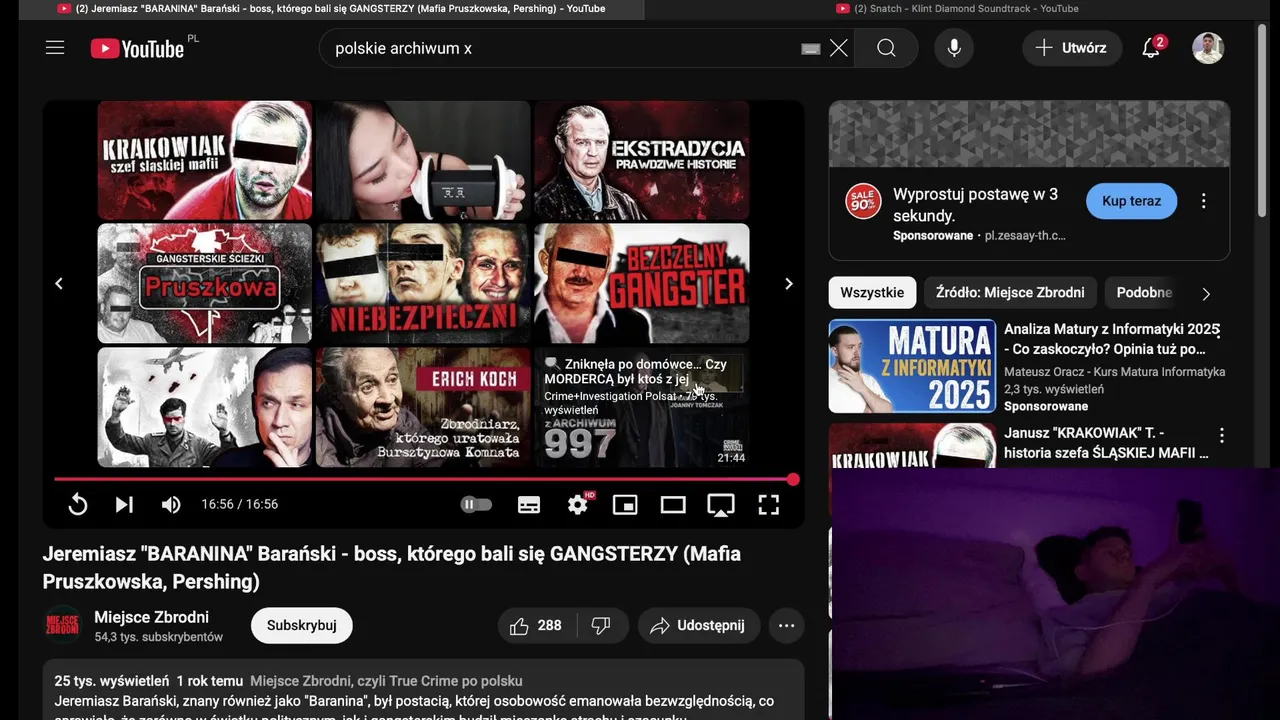Open the EKSTRADYCJA end-screen thumbnail
Image resolution: width=1280 pixels, height=720 pixels.
pos(641,160)
